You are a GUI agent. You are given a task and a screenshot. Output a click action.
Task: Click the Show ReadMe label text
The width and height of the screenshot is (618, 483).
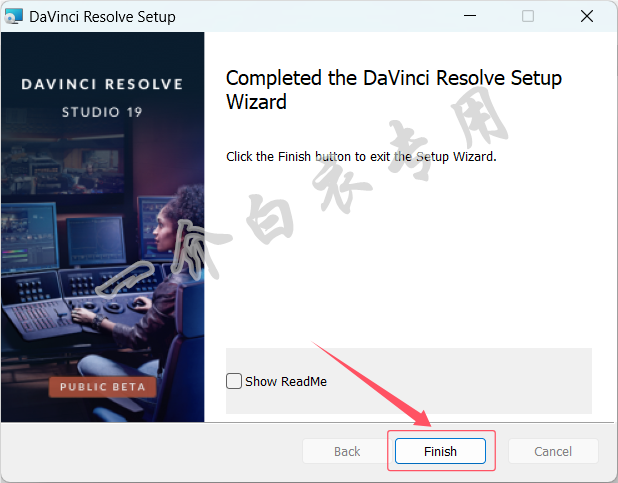[x=286, y=382]
